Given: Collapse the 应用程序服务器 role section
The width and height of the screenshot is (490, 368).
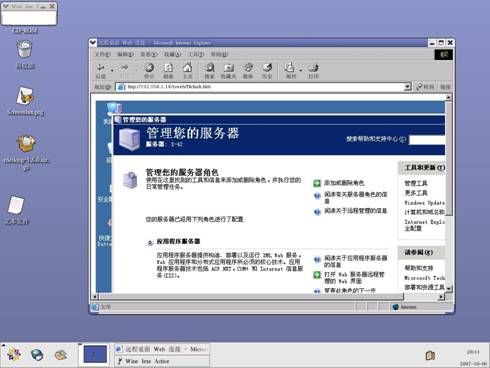Looking at the screenshot, I should coord(150,243).
